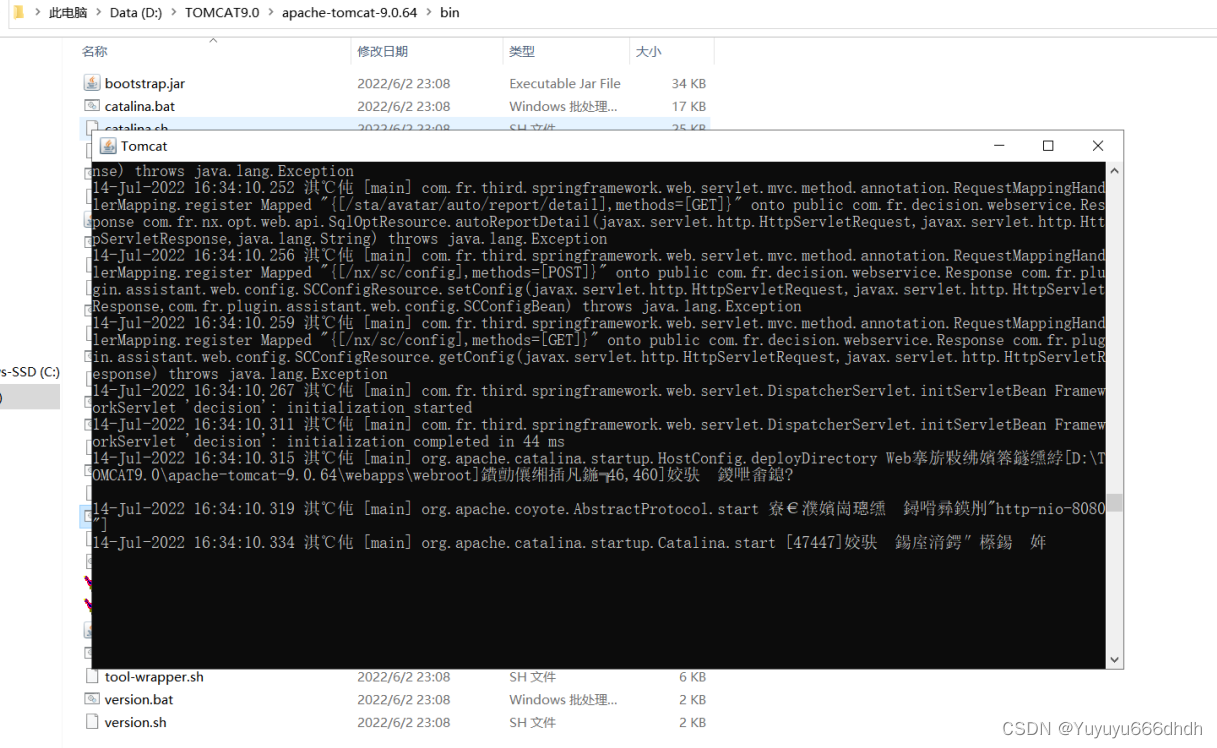
Task: Select version.sh file name
Action: [136, 722]
